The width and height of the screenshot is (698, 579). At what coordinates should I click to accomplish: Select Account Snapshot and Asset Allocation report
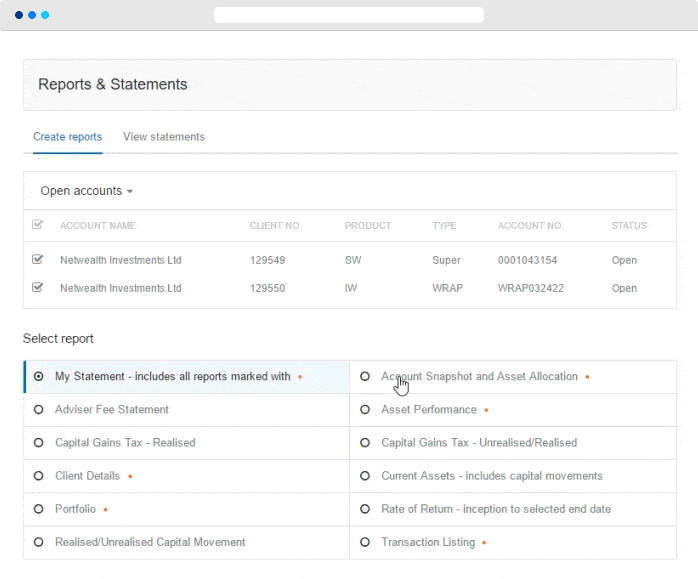(365, 377)
